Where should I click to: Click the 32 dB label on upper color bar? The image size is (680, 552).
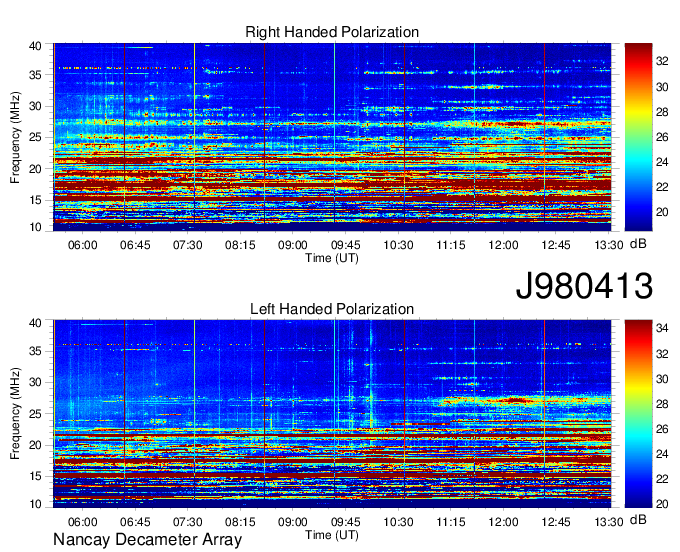(x=662, y=62)
